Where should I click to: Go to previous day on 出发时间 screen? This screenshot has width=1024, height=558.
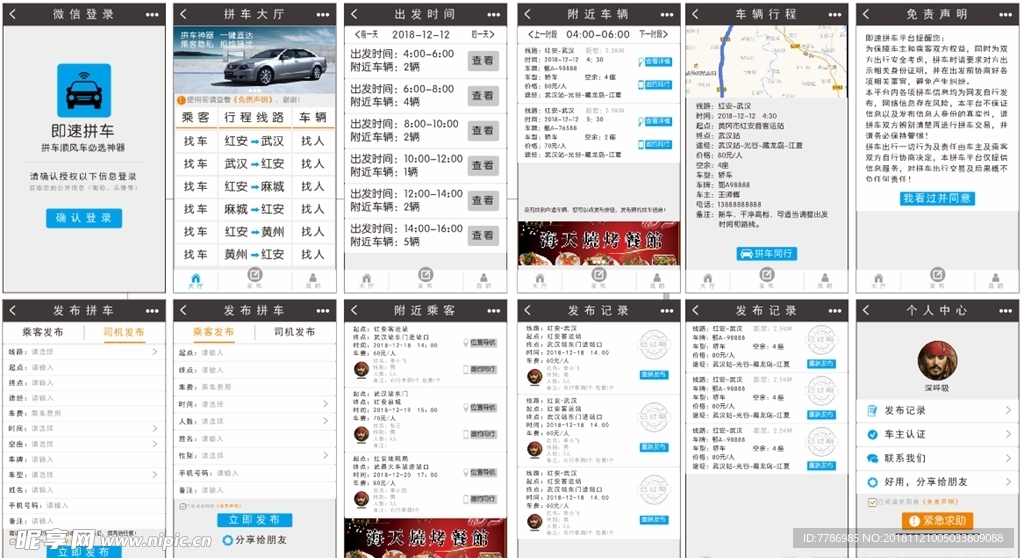click(x=366, y=34)
